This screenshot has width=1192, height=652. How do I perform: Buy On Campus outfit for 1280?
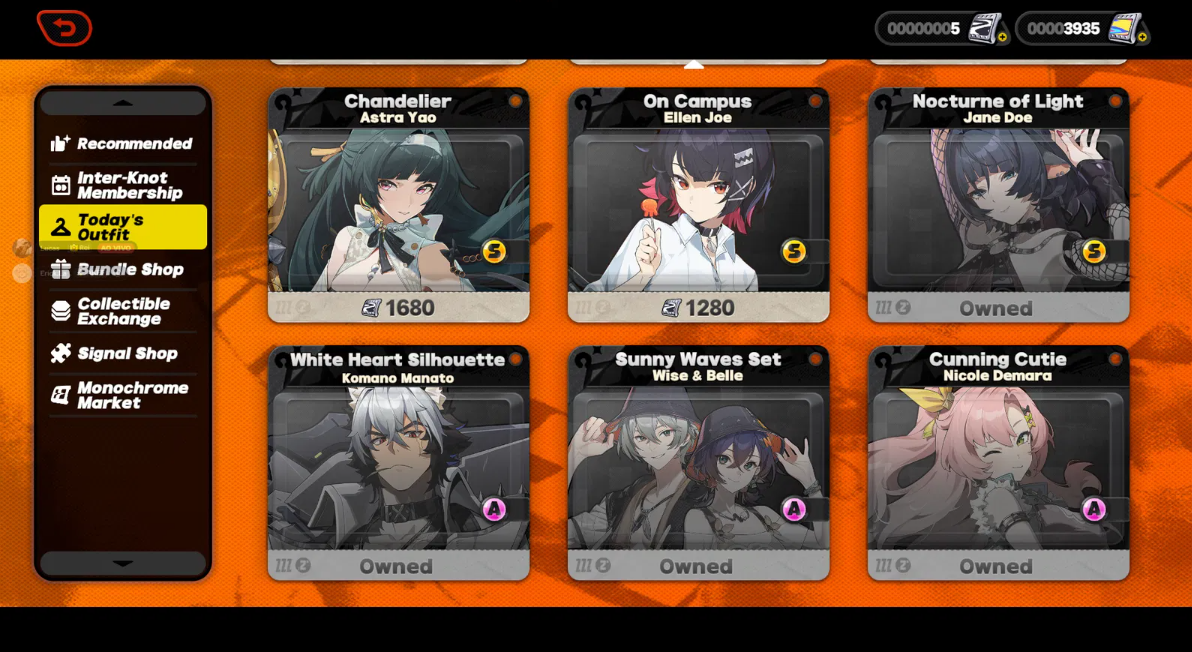pos(698,307)
